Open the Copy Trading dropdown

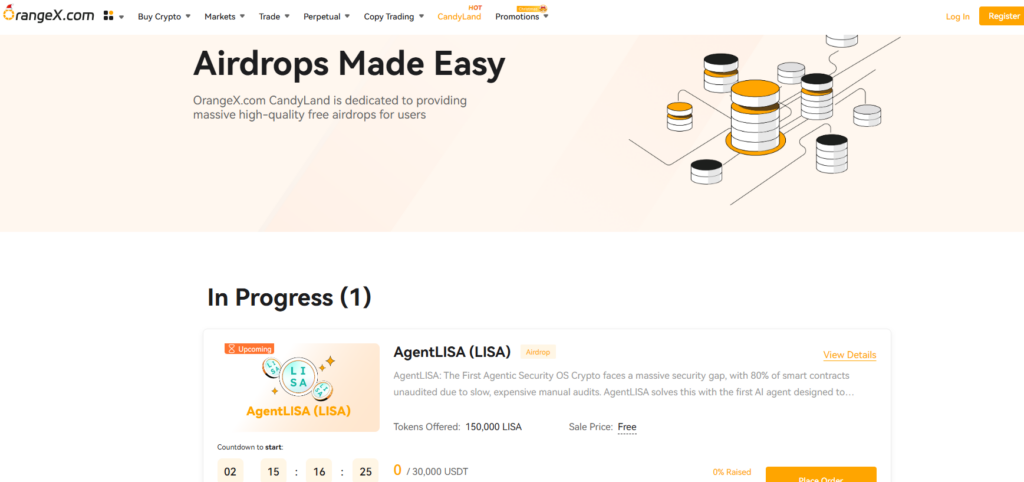pyautogui.click(x=393, y=17)
